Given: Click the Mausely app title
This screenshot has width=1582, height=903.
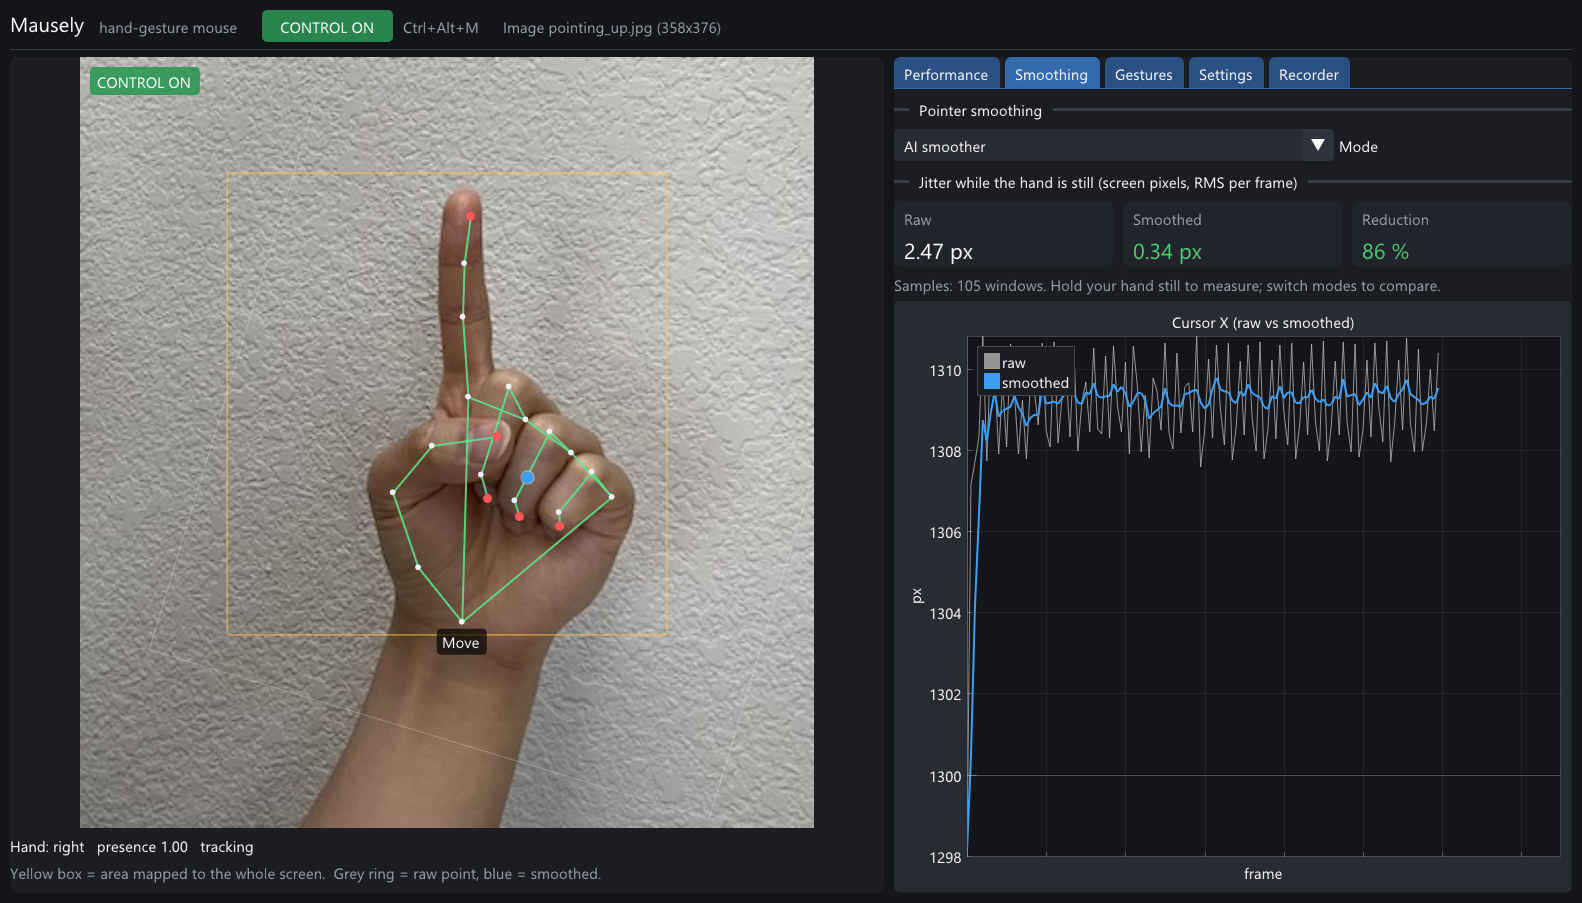Looking at the screenshot, I should [x=47, y=25].
